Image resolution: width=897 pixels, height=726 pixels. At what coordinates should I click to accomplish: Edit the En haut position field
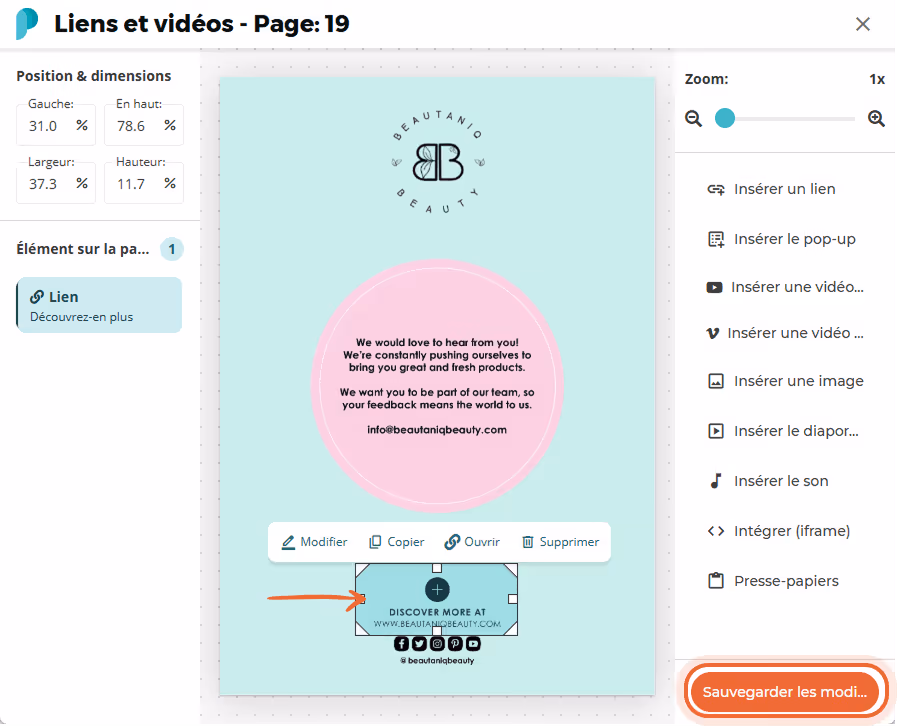tap(144, 126)
